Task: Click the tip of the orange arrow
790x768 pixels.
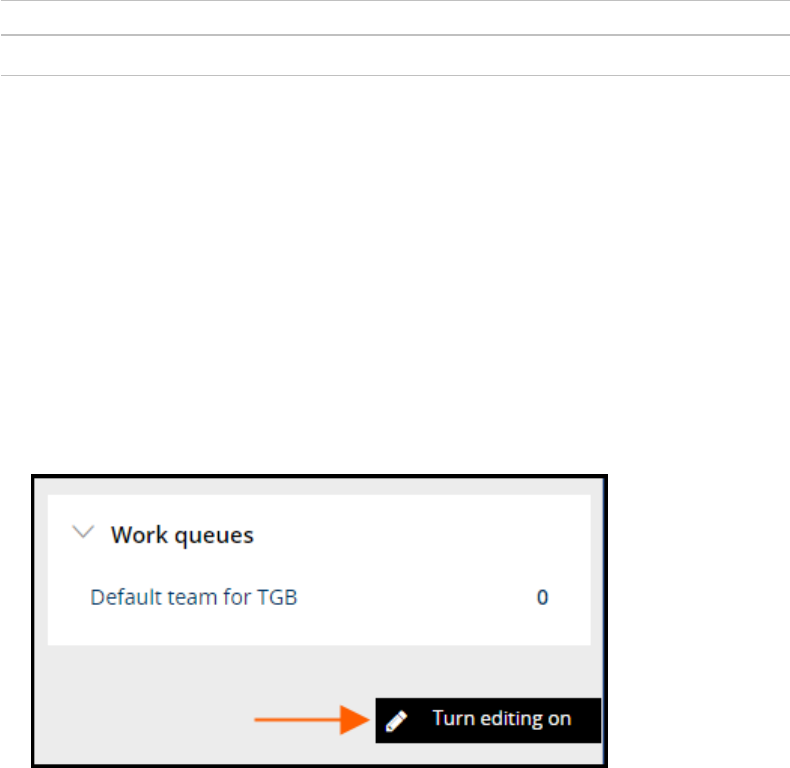Action: click(365, 720)
